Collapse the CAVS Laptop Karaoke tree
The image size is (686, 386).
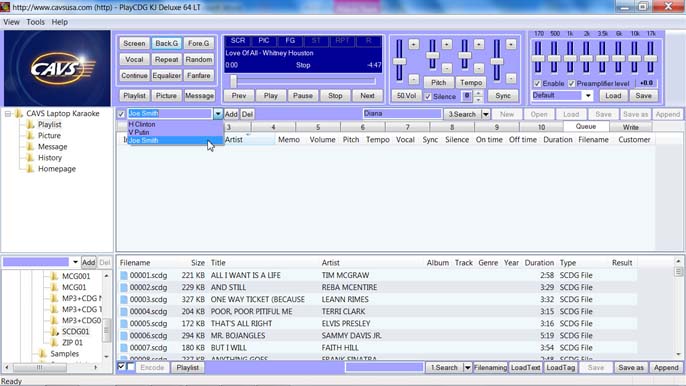[8, 114]
